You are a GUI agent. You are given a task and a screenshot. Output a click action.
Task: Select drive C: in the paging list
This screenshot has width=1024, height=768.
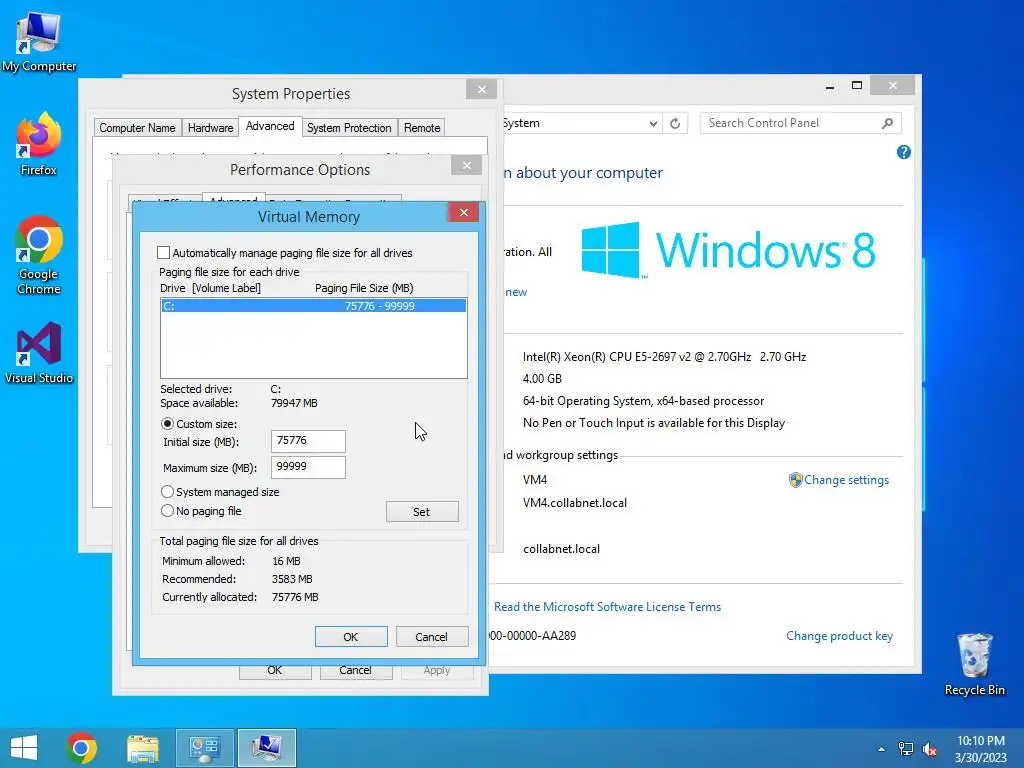tap(313, 306)
